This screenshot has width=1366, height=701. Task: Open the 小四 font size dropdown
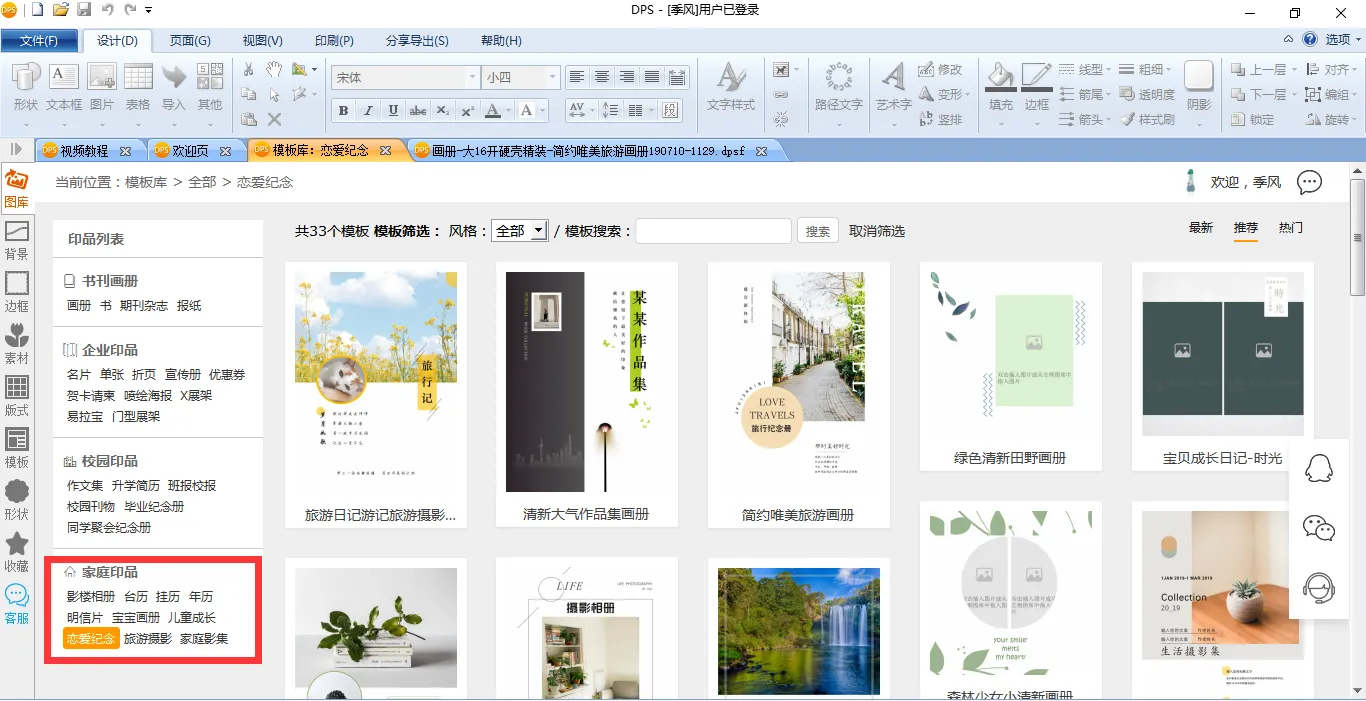(551, 77)
